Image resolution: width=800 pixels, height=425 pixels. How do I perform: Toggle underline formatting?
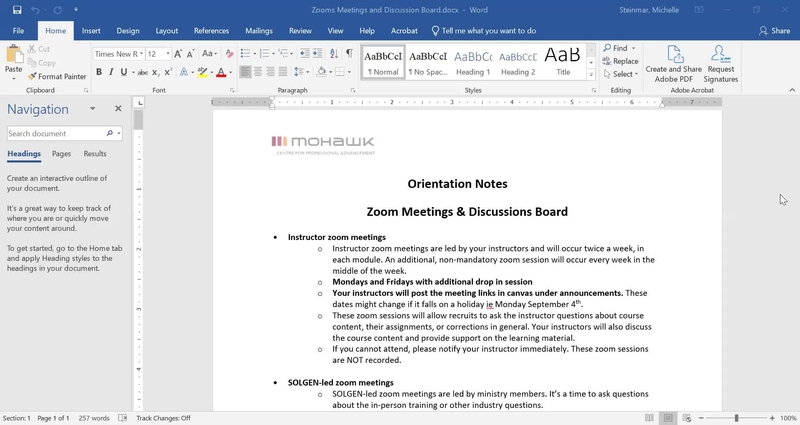click(x=123, y=72)
